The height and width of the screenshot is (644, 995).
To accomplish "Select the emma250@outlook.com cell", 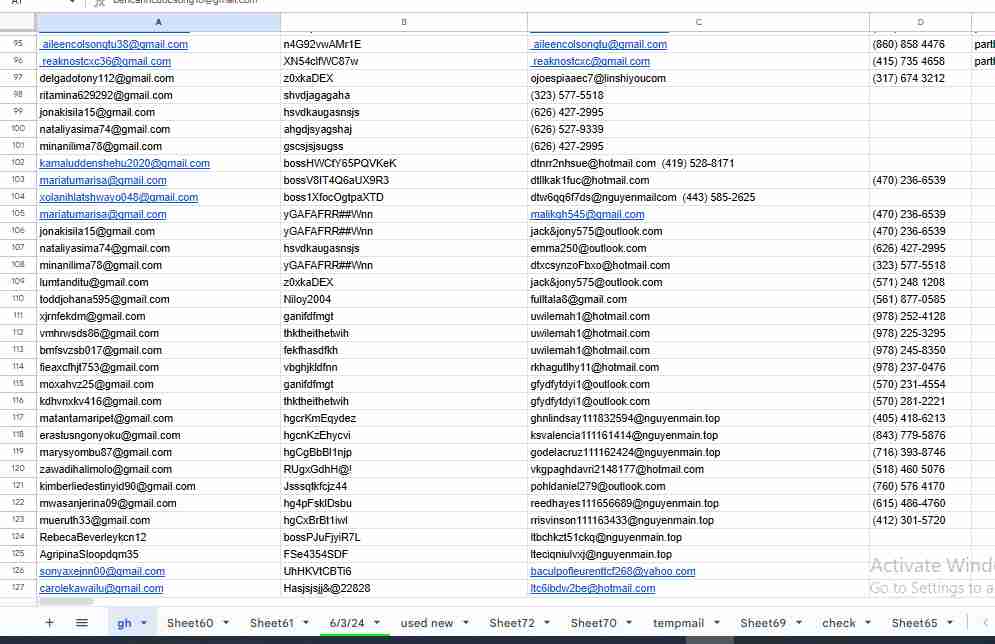I will click(698, 249).
